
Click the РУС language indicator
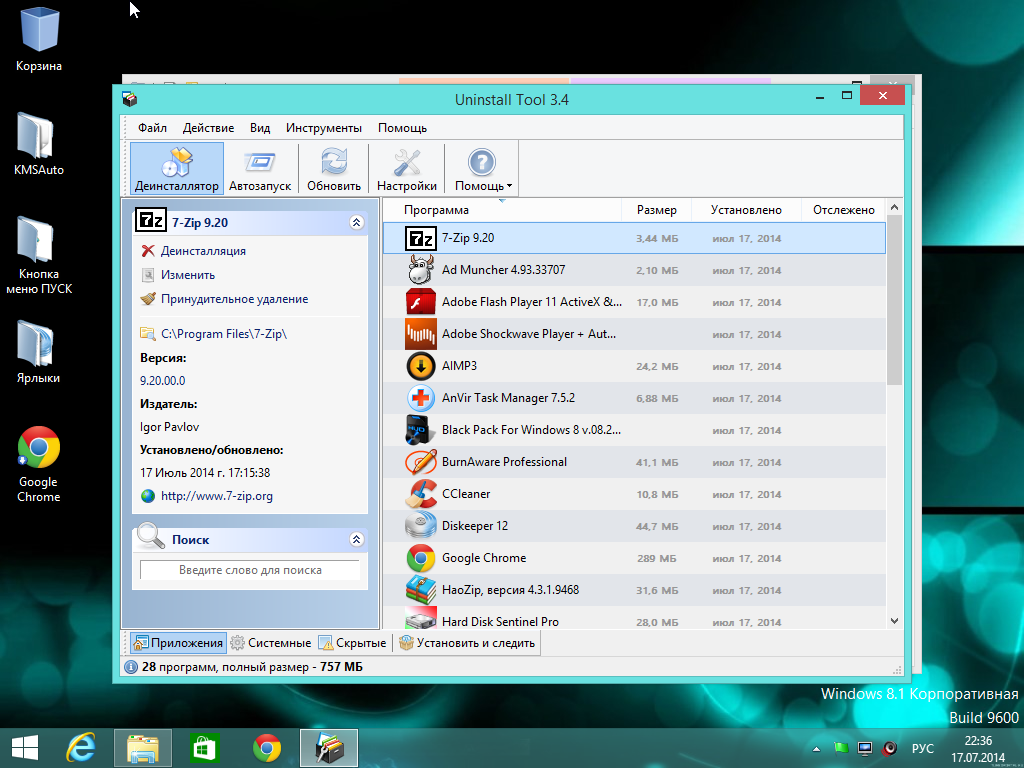(x=922, y=748)
